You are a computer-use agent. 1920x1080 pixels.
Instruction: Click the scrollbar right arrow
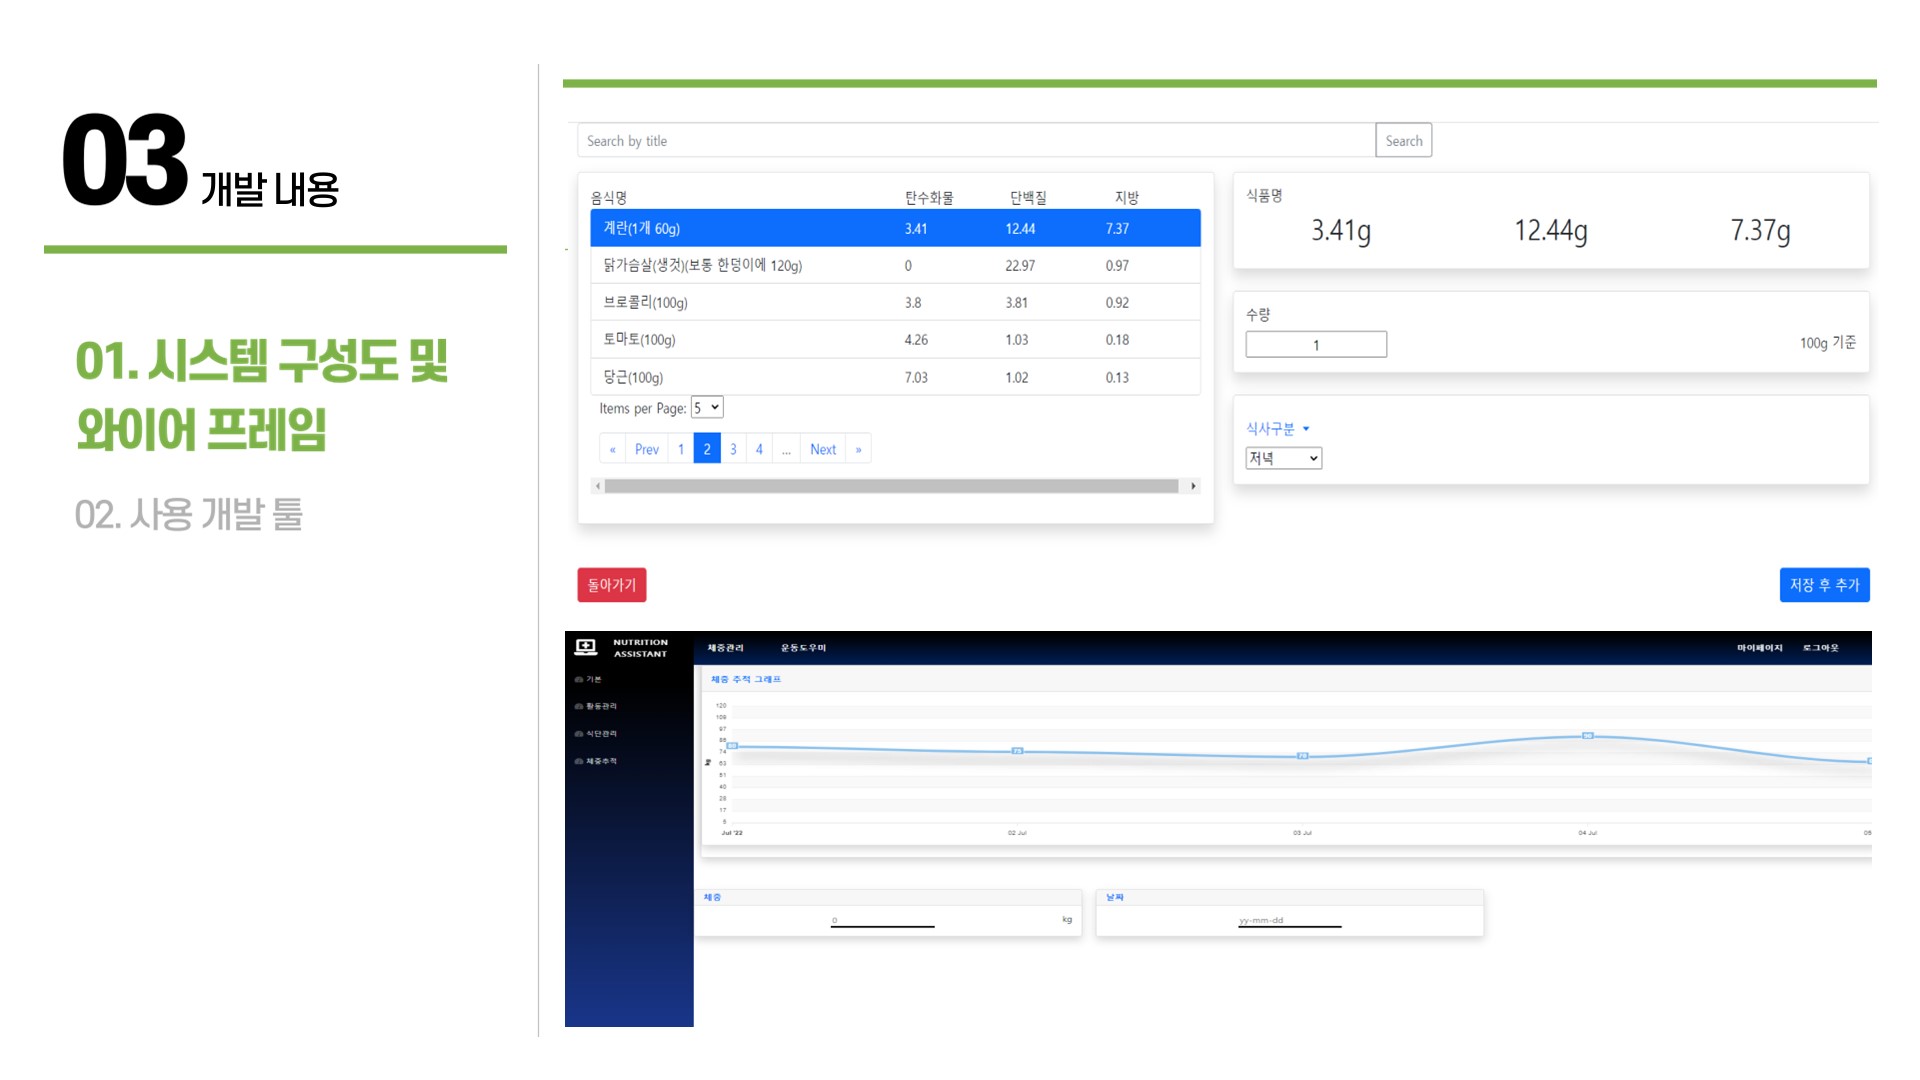[x=1193, y=486]
